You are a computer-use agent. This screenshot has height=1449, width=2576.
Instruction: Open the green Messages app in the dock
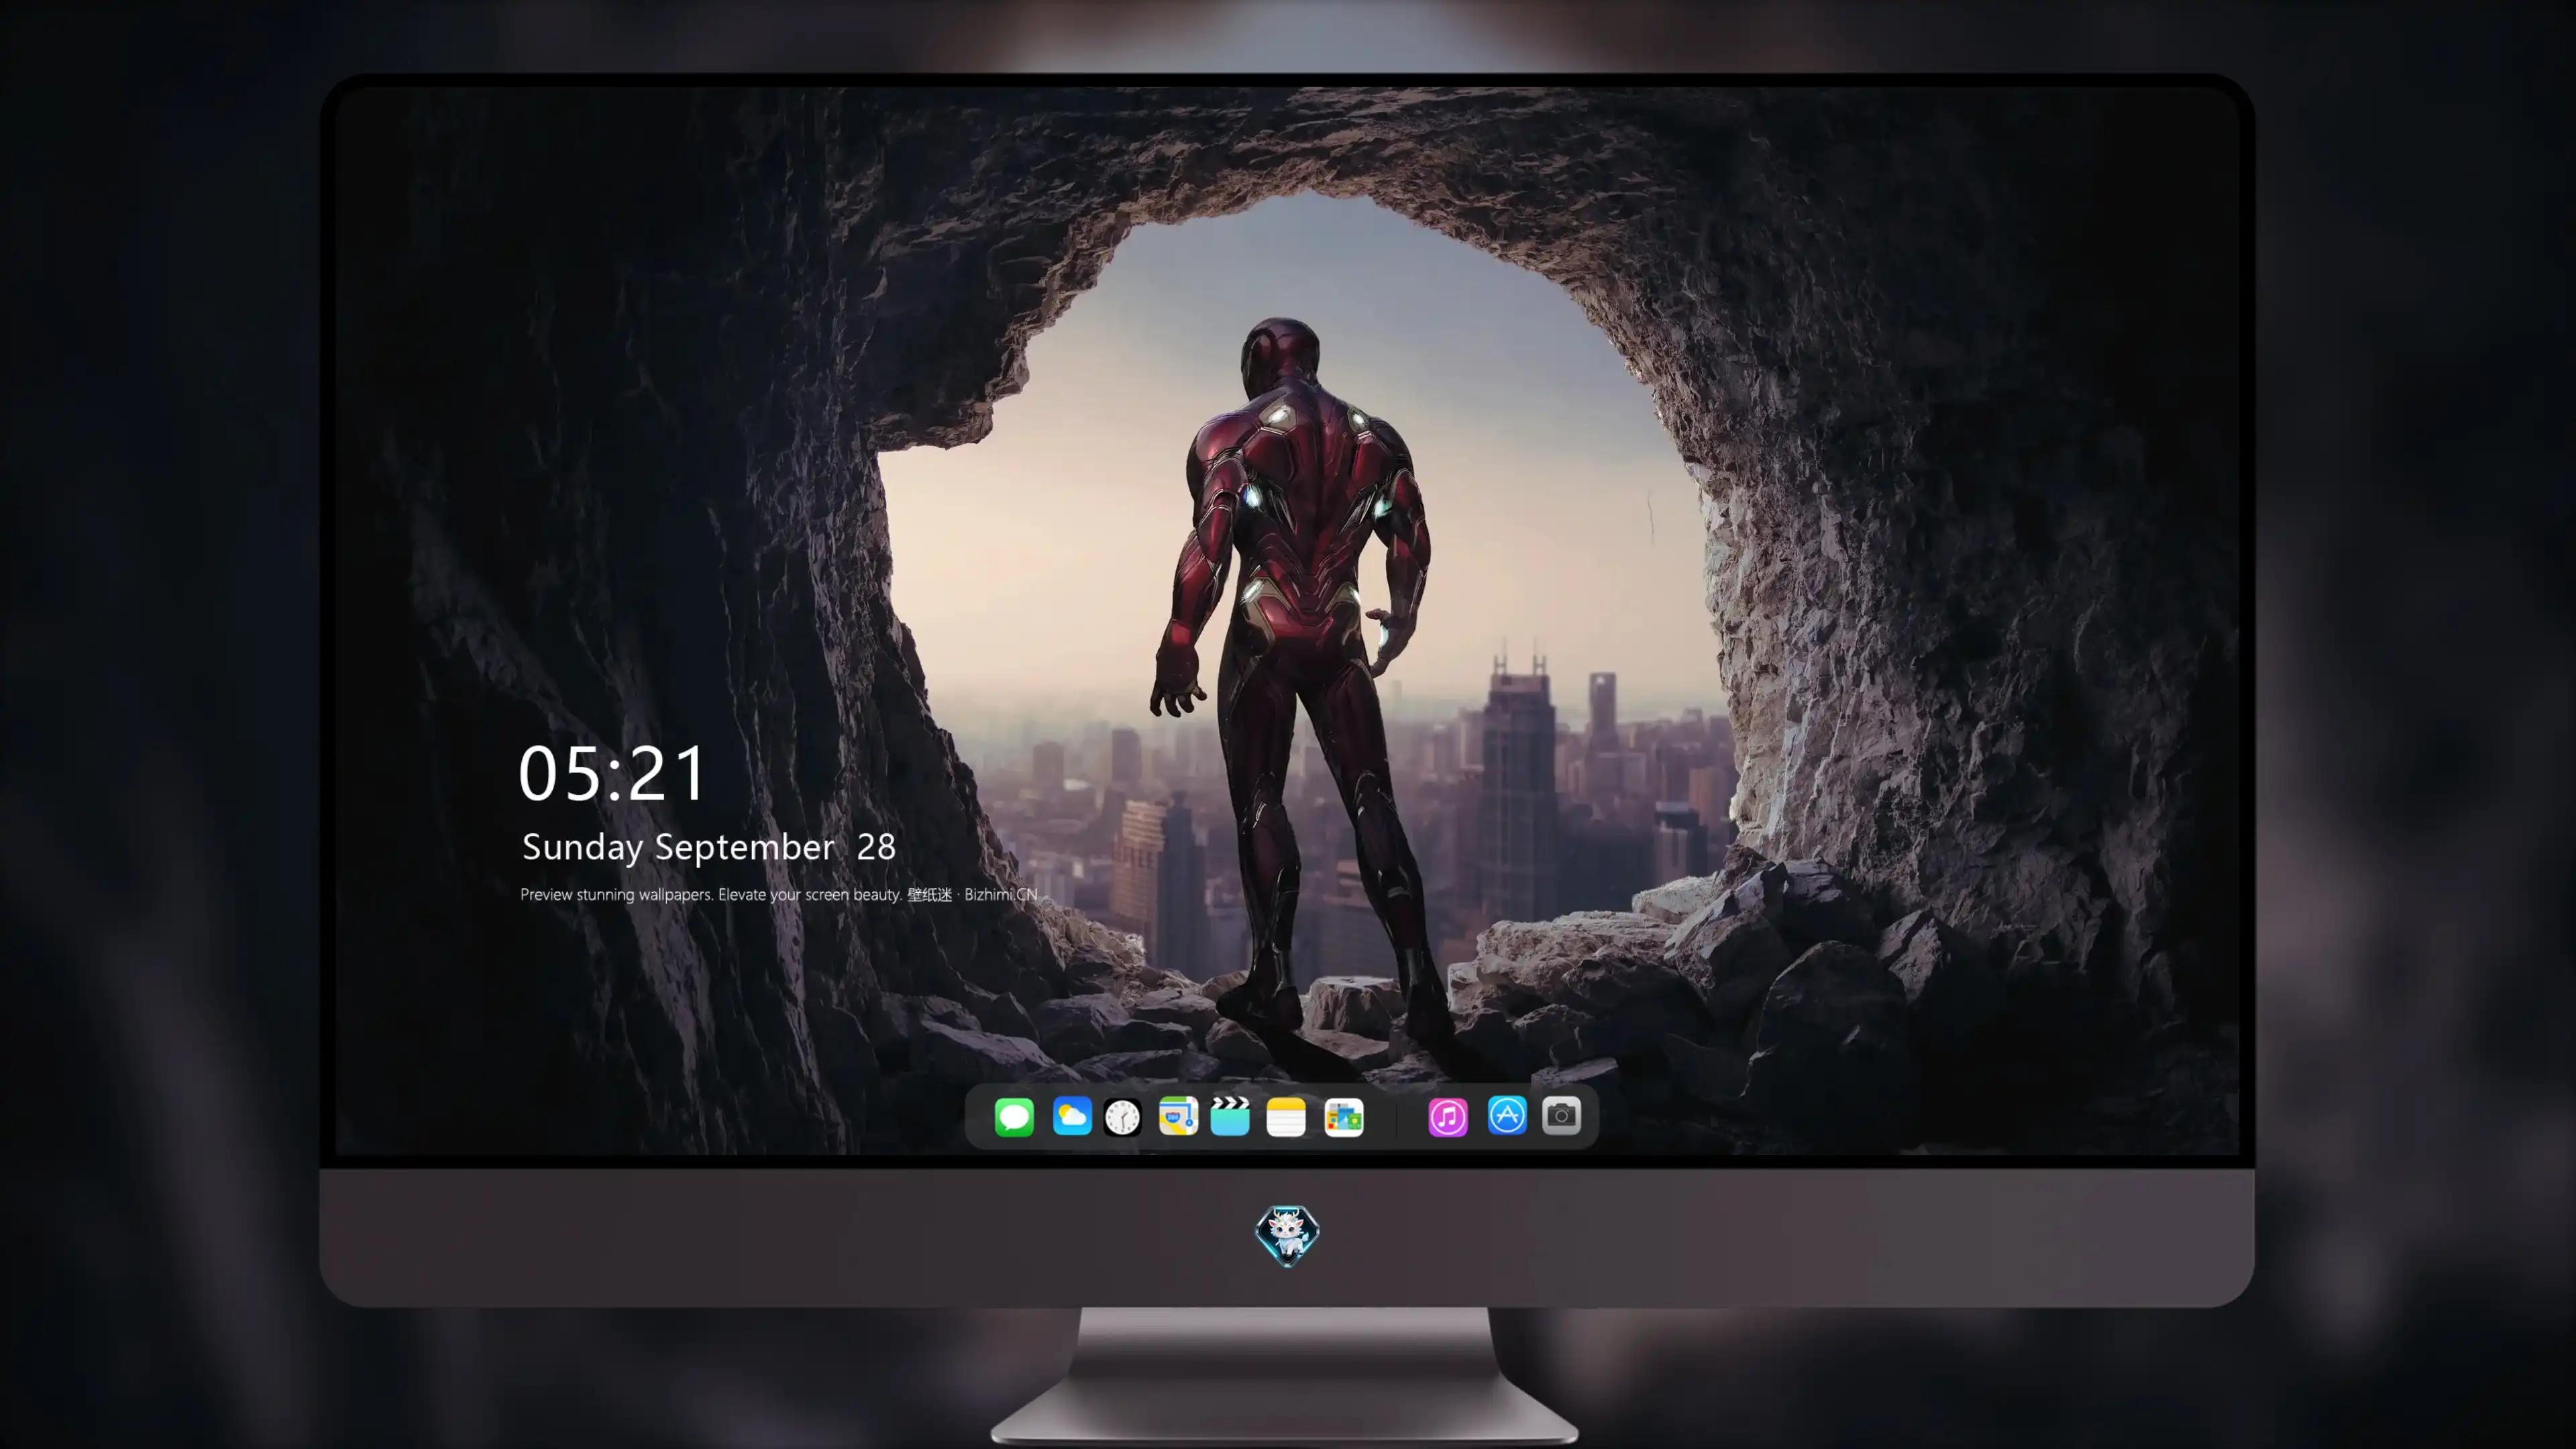click(1014, 1116)
